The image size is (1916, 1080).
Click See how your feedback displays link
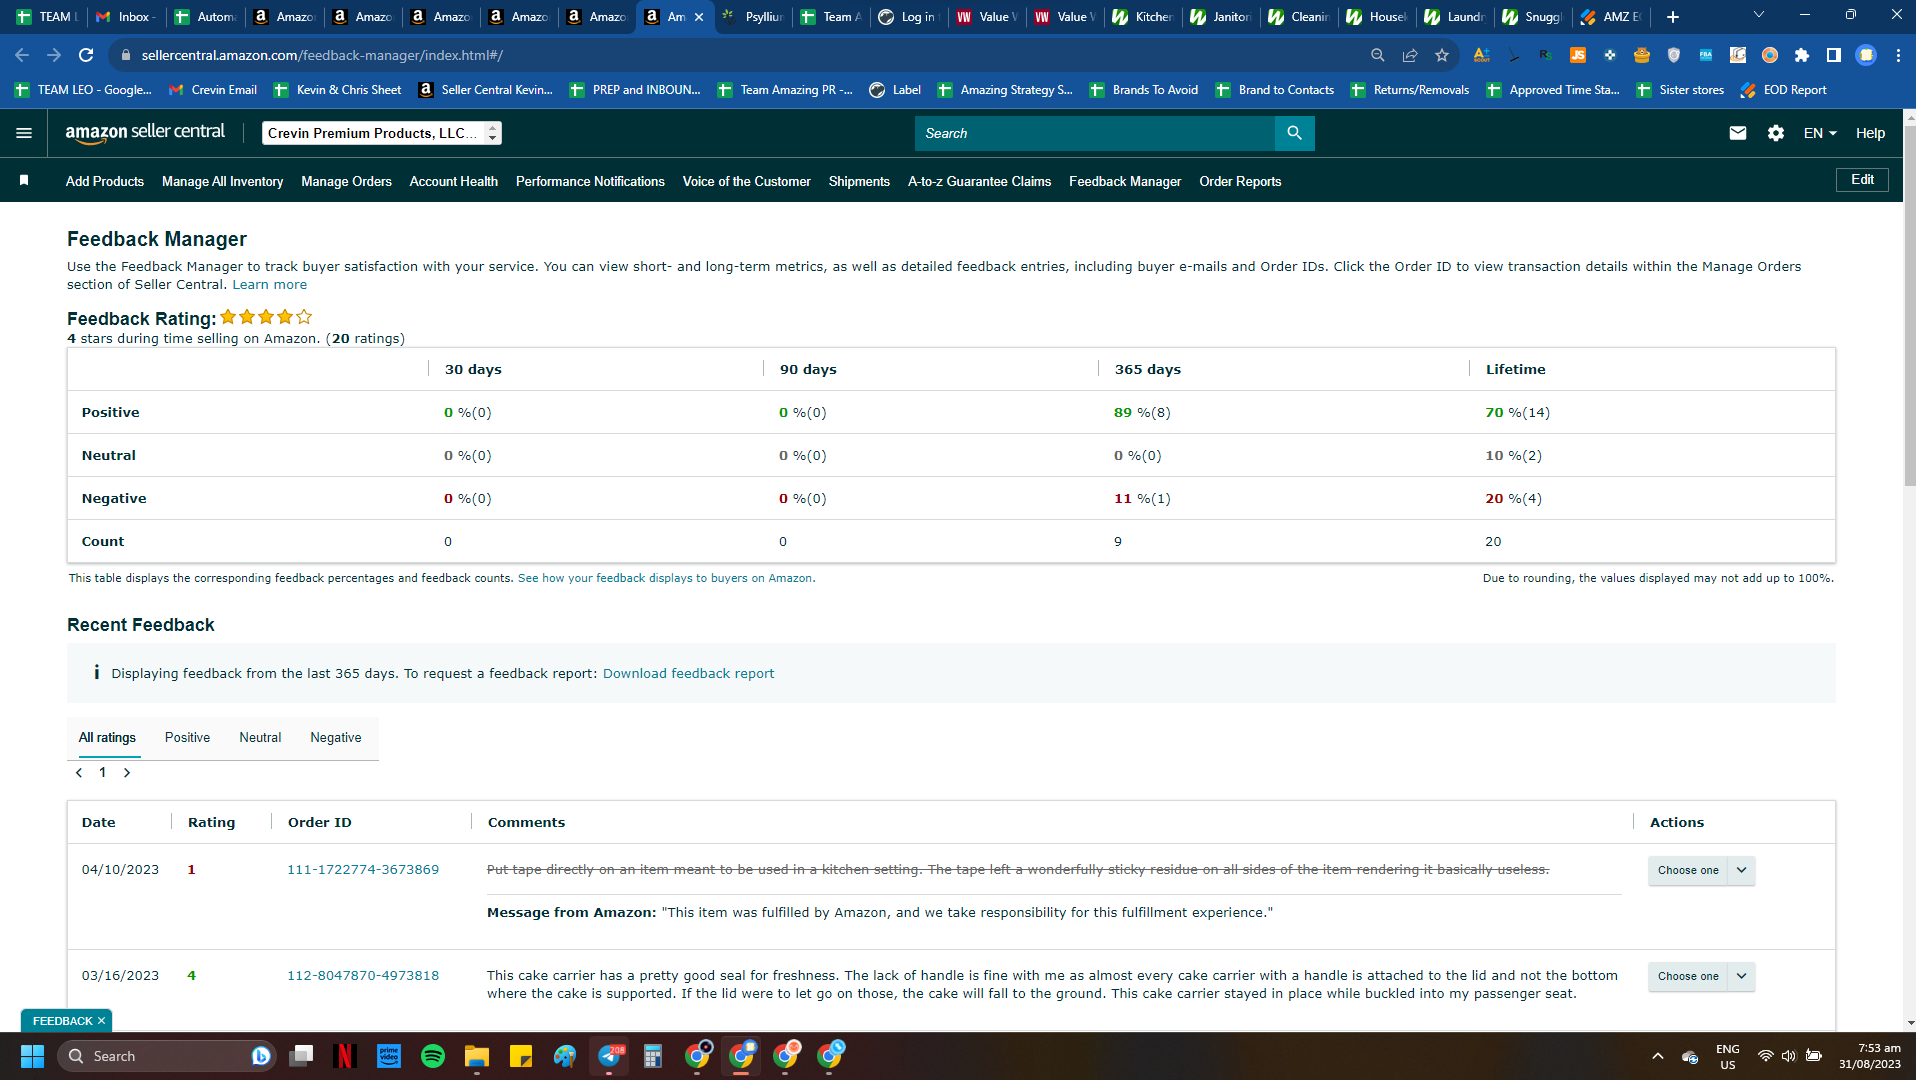(665, 578)
